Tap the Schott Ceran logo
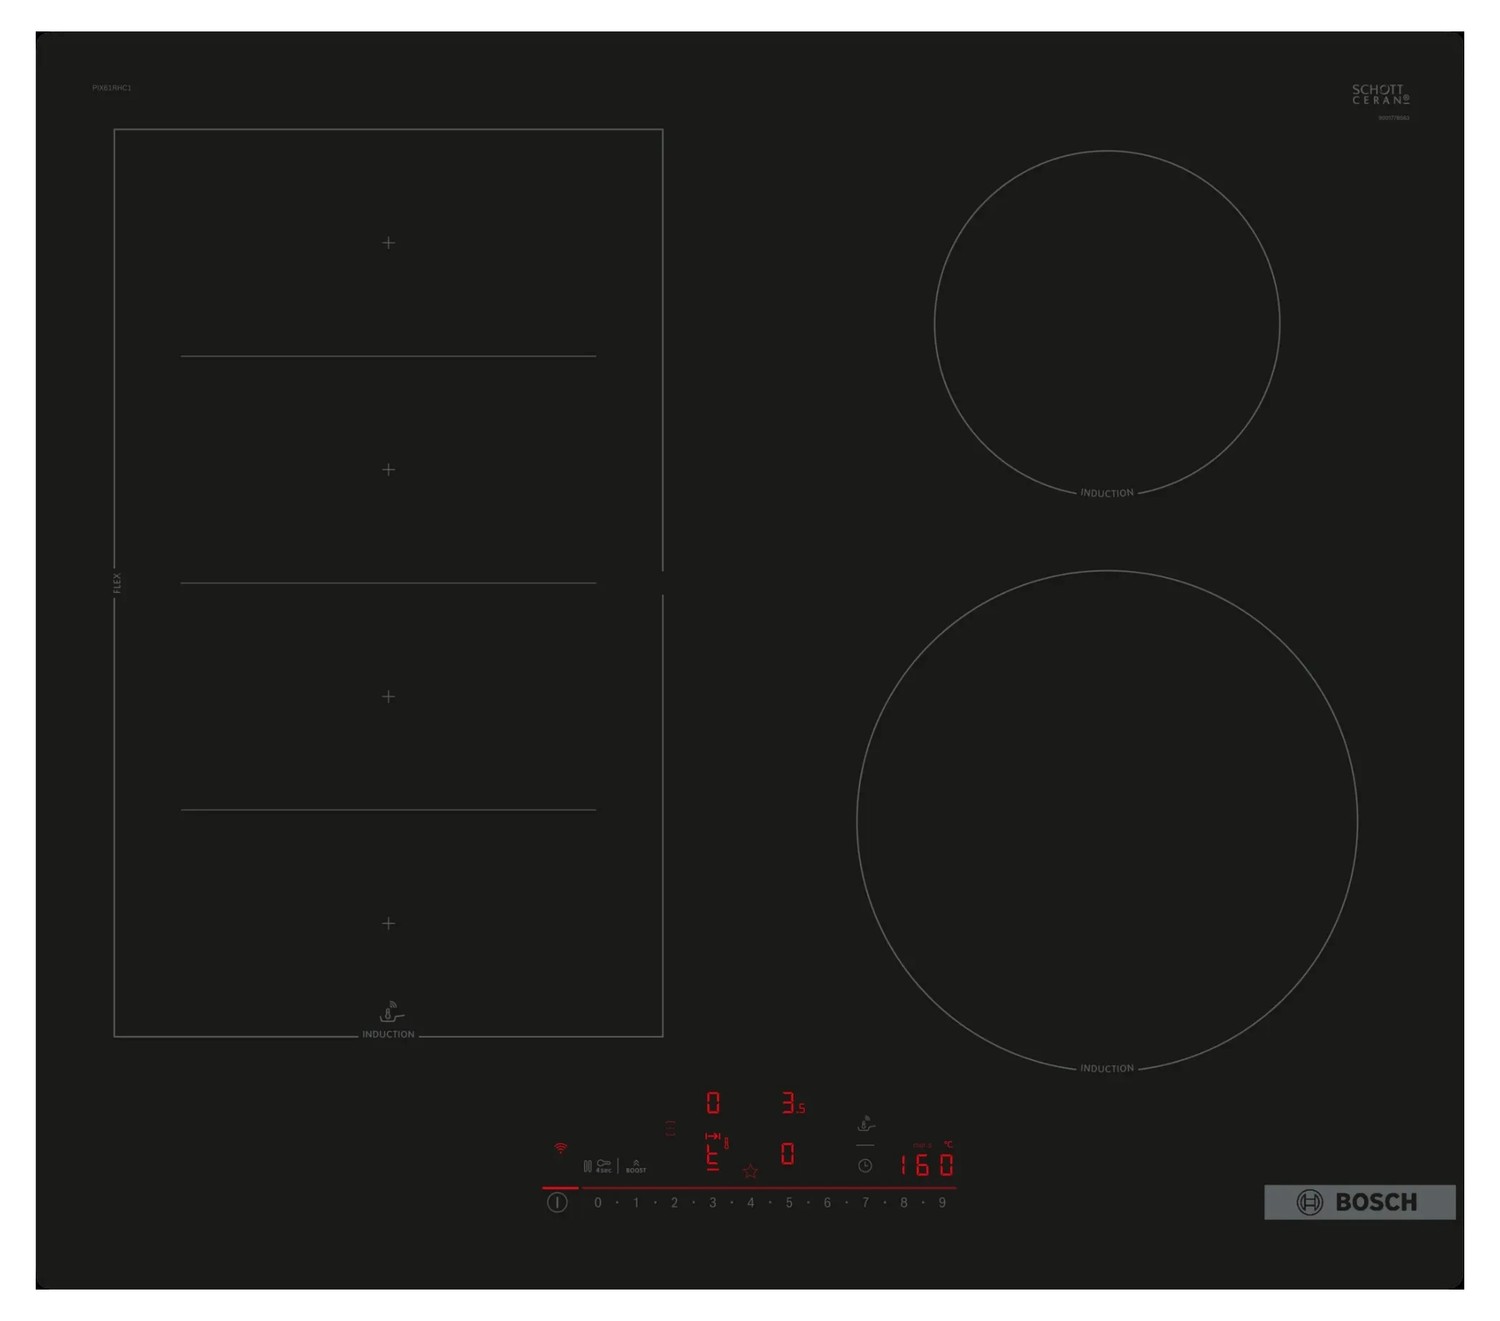This screenshot has width=1500, height=1321. point(1381,95)
